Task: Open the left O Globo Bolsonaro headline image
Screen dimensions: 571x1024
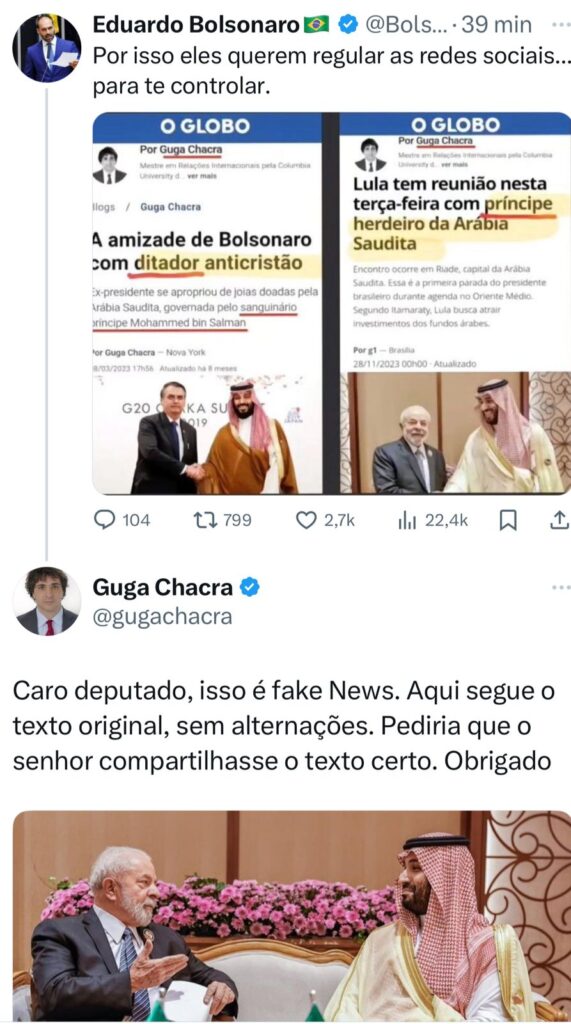Action: coord(207,303)
